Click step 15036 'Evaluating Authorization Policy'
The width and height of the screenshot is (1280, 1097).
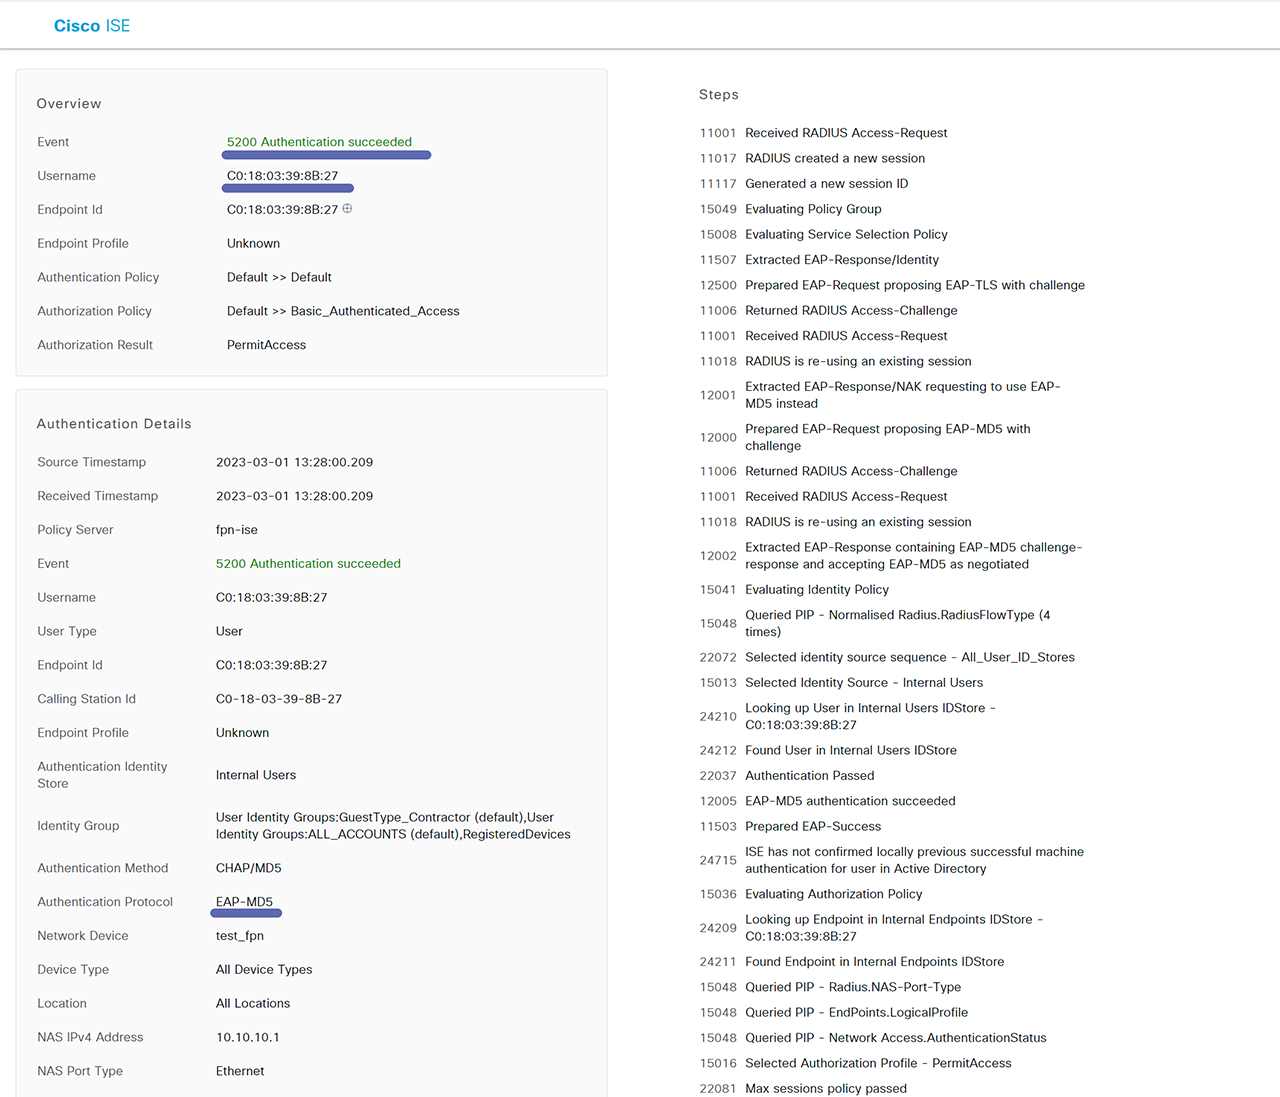pos(811,894)
